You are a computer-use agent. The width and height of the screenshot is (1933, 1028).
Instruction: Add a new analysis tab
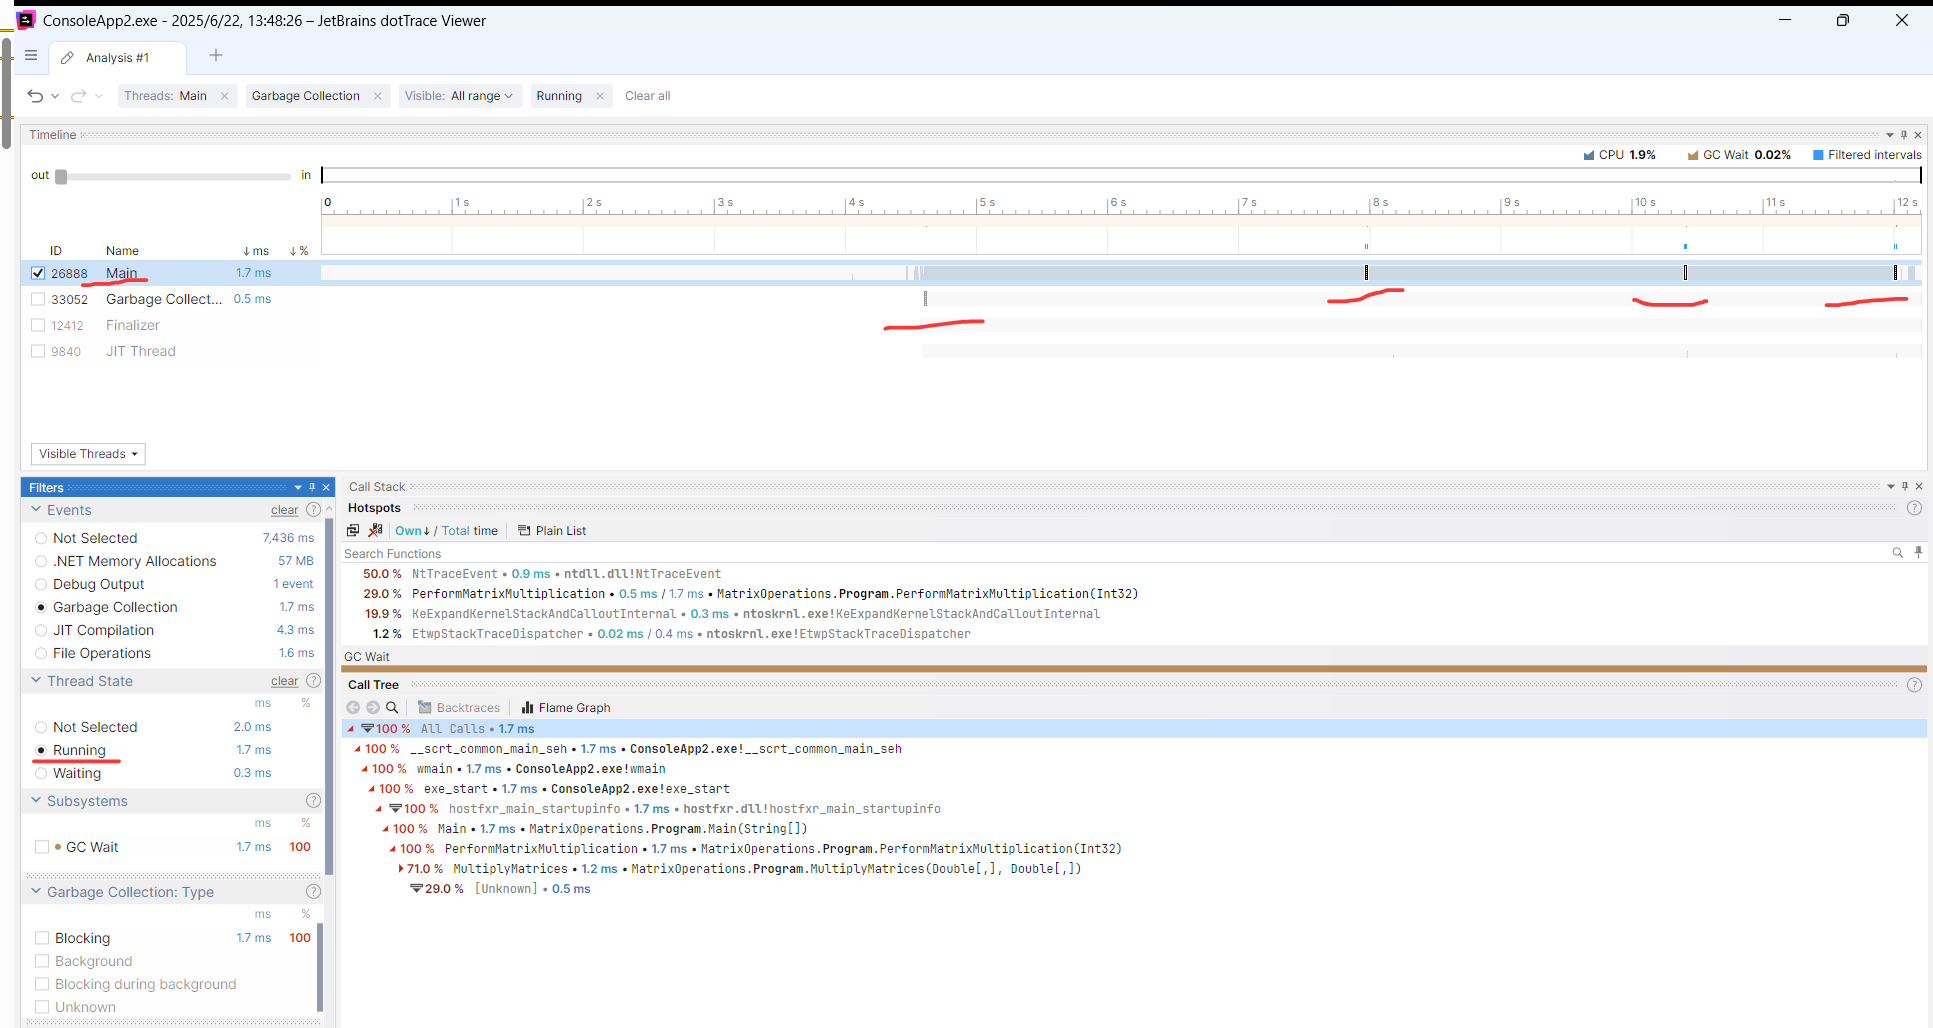pos(216,56)
